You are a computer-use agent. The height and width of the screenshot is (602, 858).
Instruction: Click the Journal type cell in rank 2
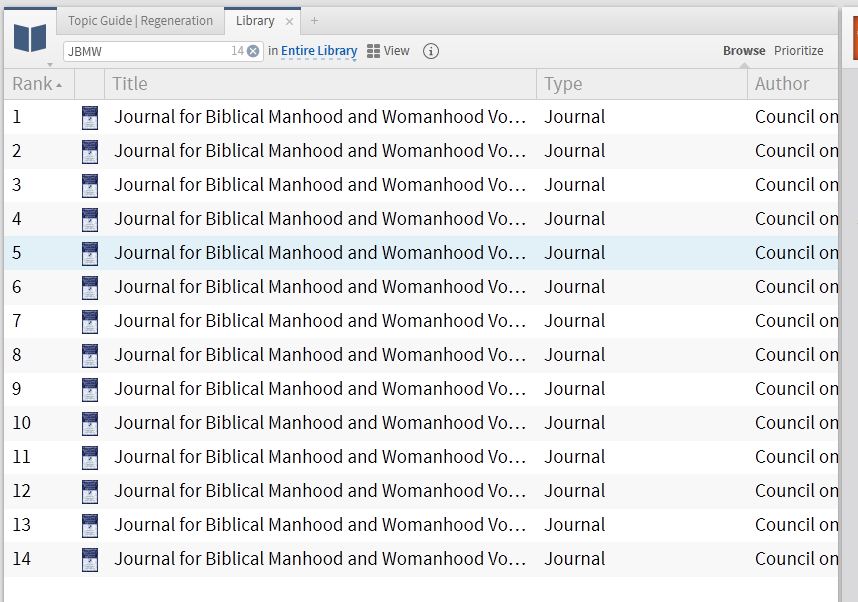[575, 151]
